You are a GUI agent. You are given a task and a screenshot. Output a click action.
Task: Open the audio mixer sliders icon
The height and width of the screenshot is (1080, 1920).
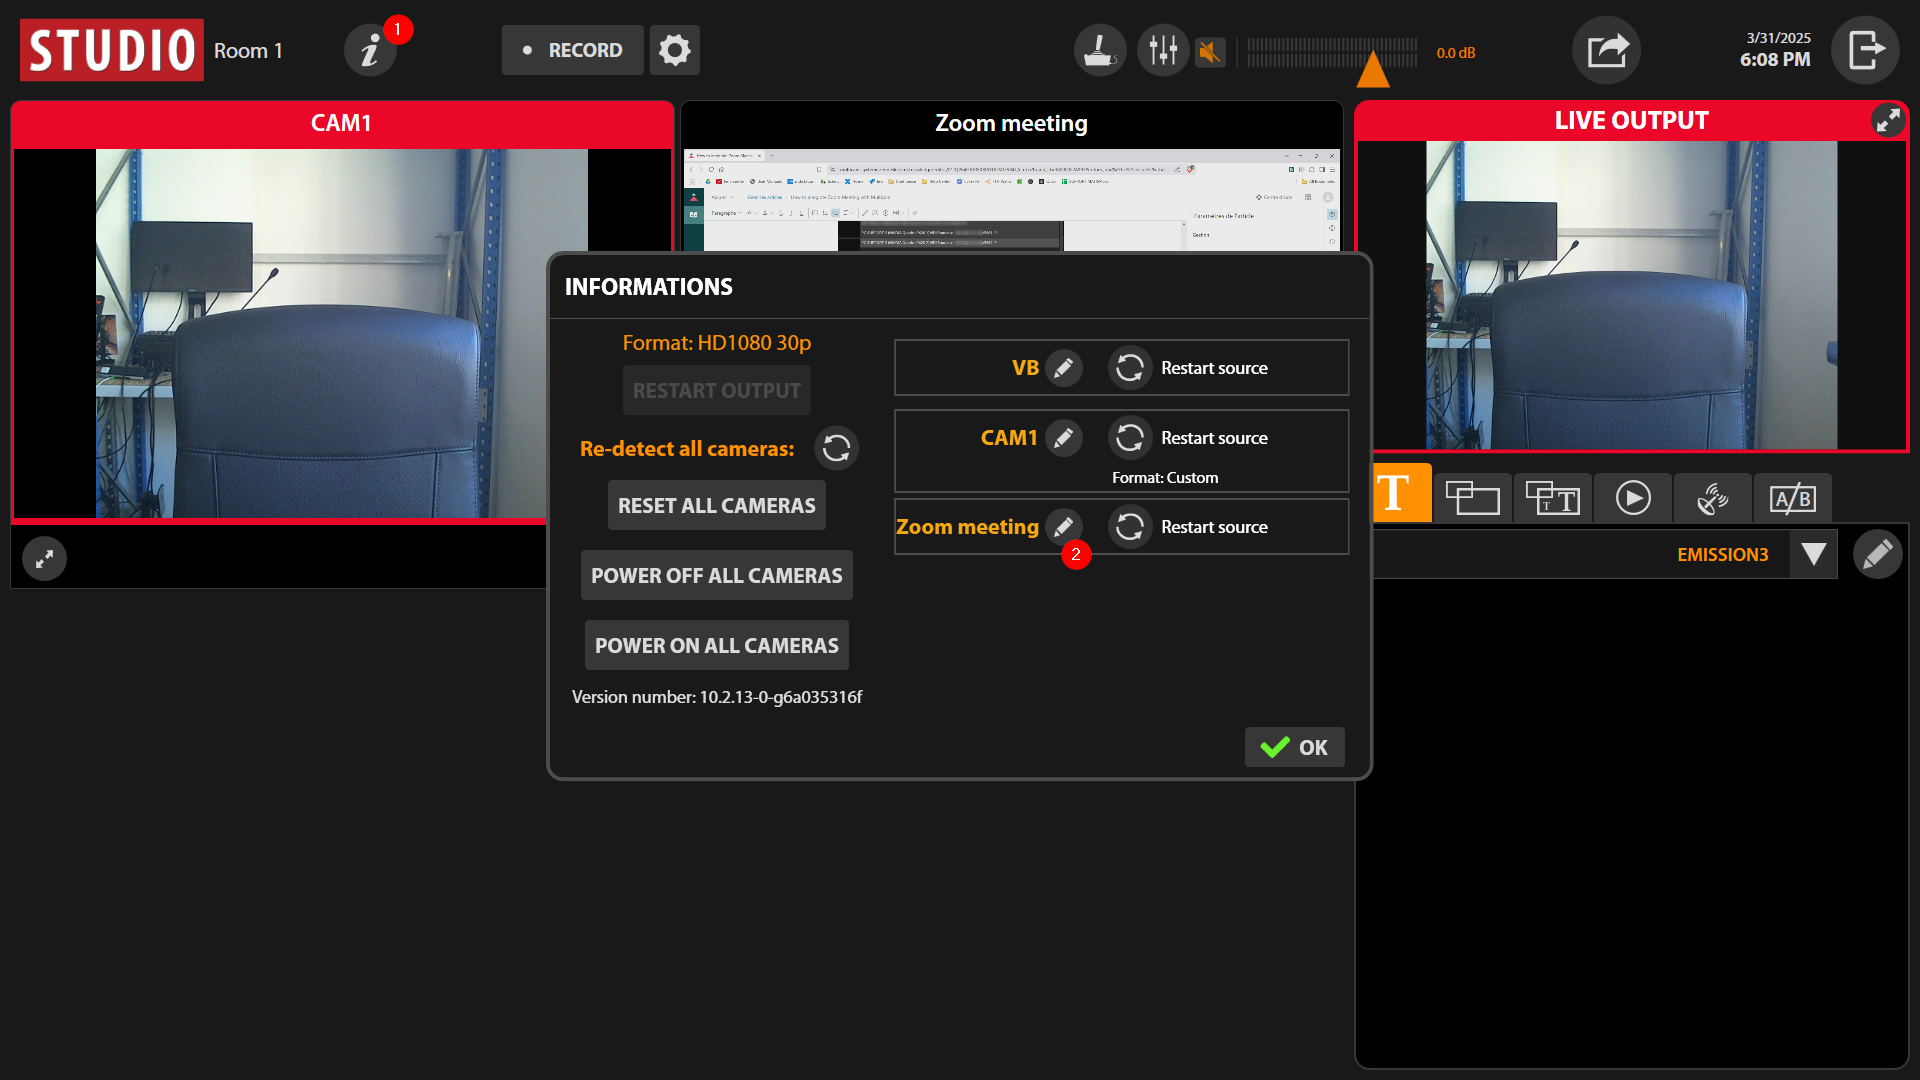click(1163, 50)
